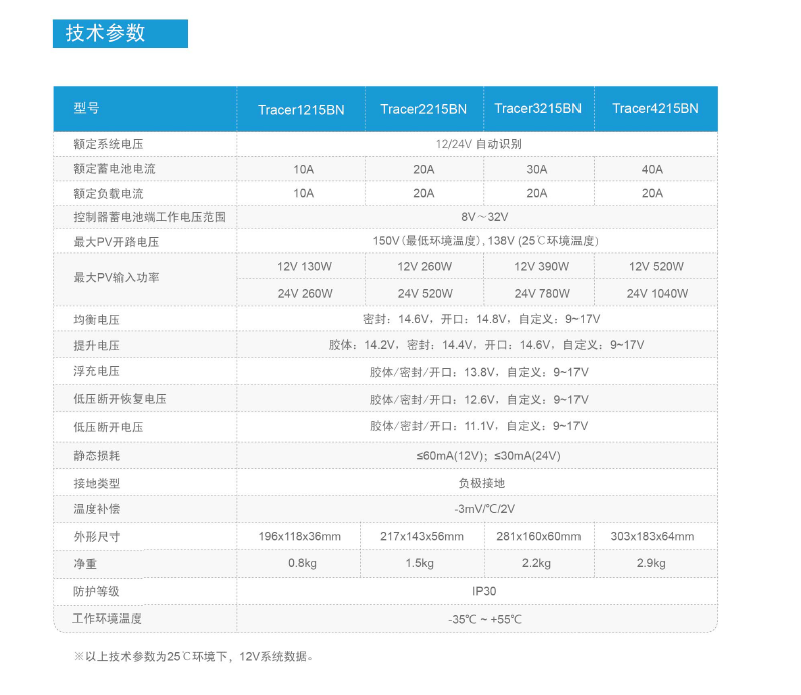Click the 12V 260W cell
The width and height of the screenshot is (801, 695).
[425, 266]
